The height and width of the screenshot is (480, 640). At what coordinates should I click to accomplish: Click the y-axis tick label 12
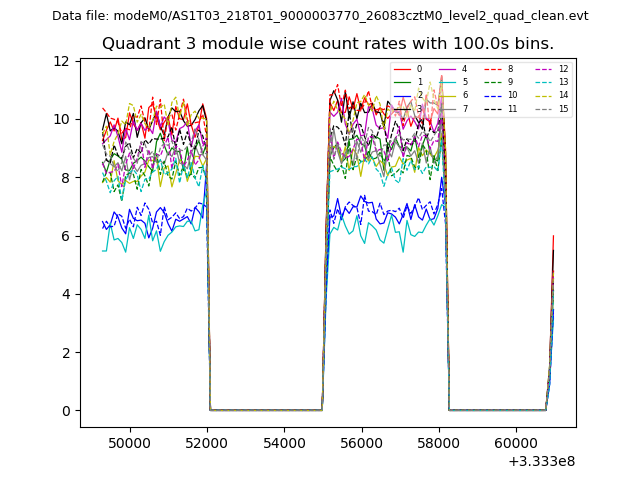61,61
